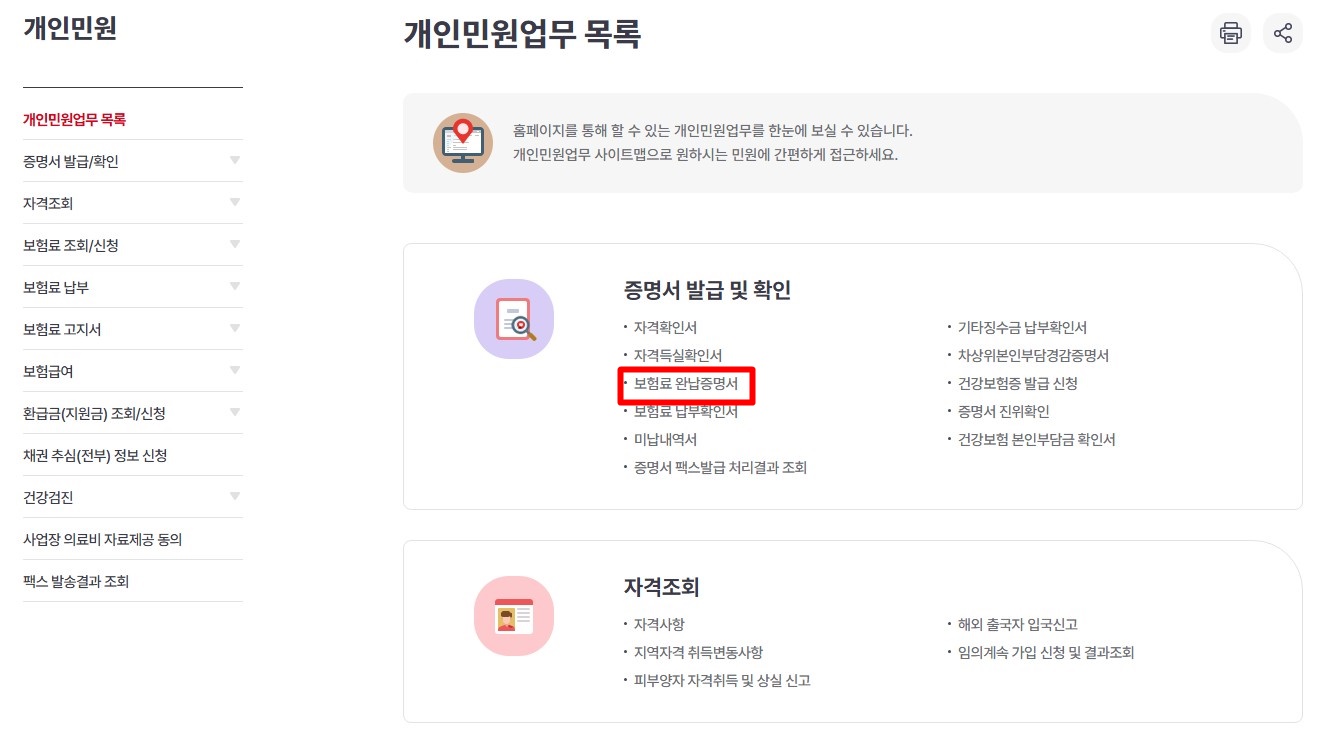Expand the 건강검진 sidebar section
Image resolution: width=1326 pixels, height=733 pixels.
[235, 496]
